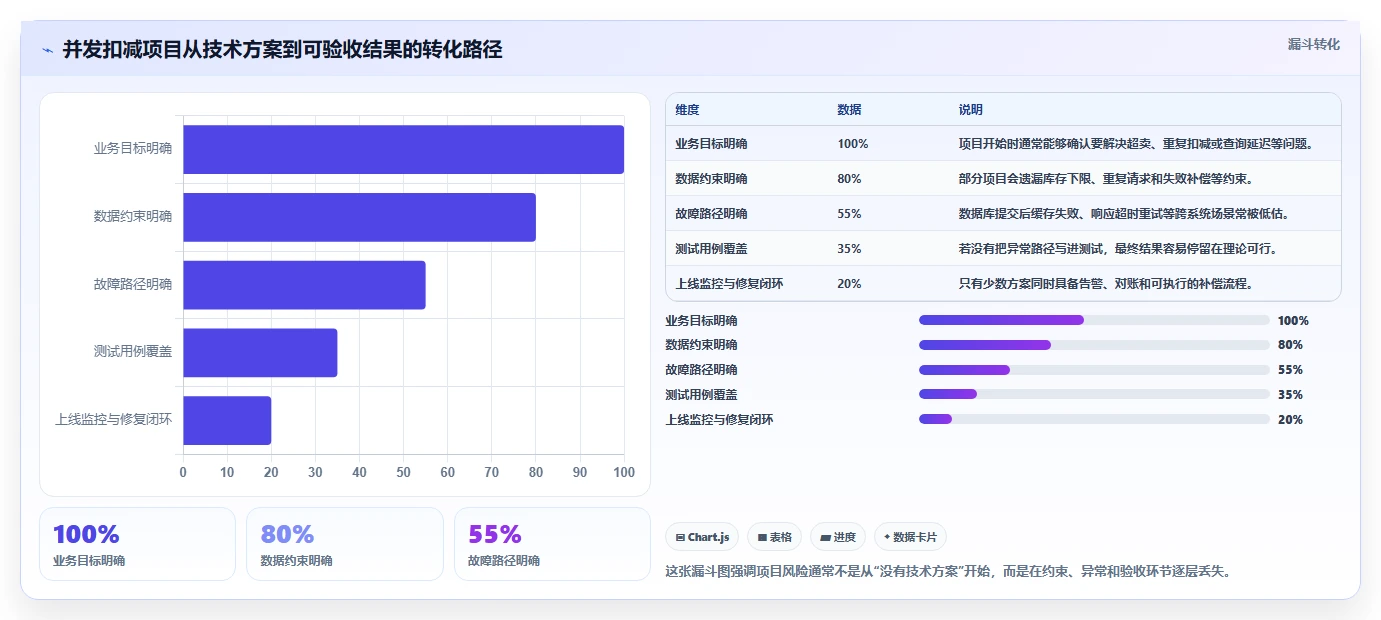Click the 20% value beside progress bar
This screenshot has height=620, width=1381.
[1290, 420]
